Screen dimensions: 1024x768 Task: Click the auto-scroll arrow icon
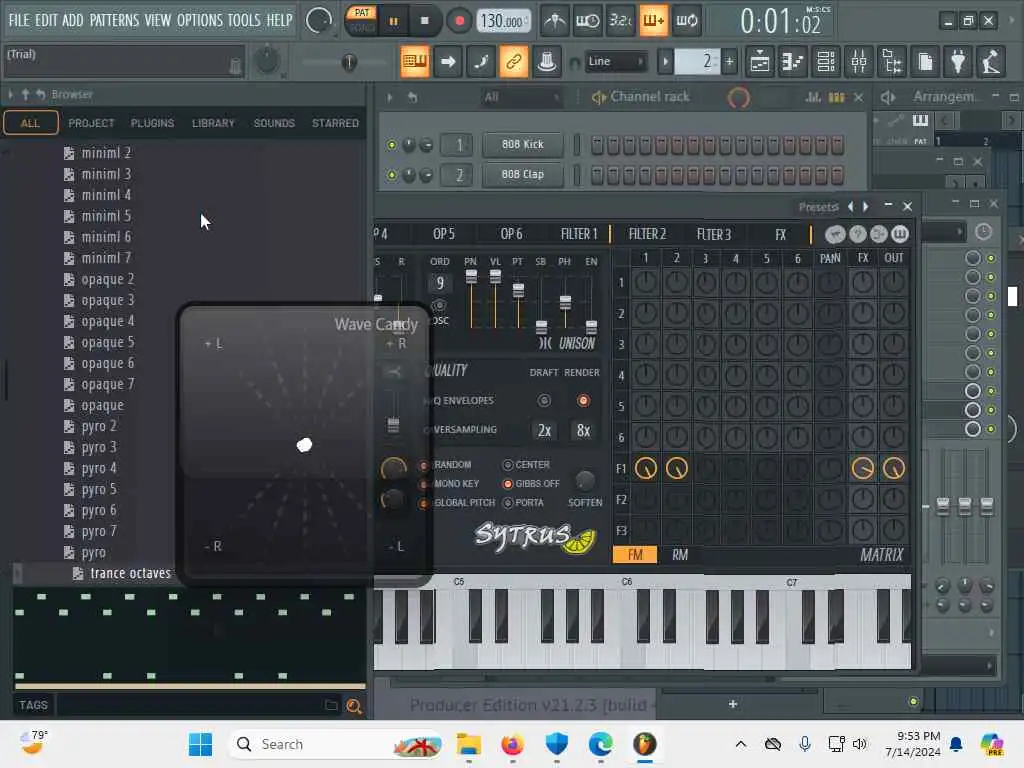pos(448,62)
